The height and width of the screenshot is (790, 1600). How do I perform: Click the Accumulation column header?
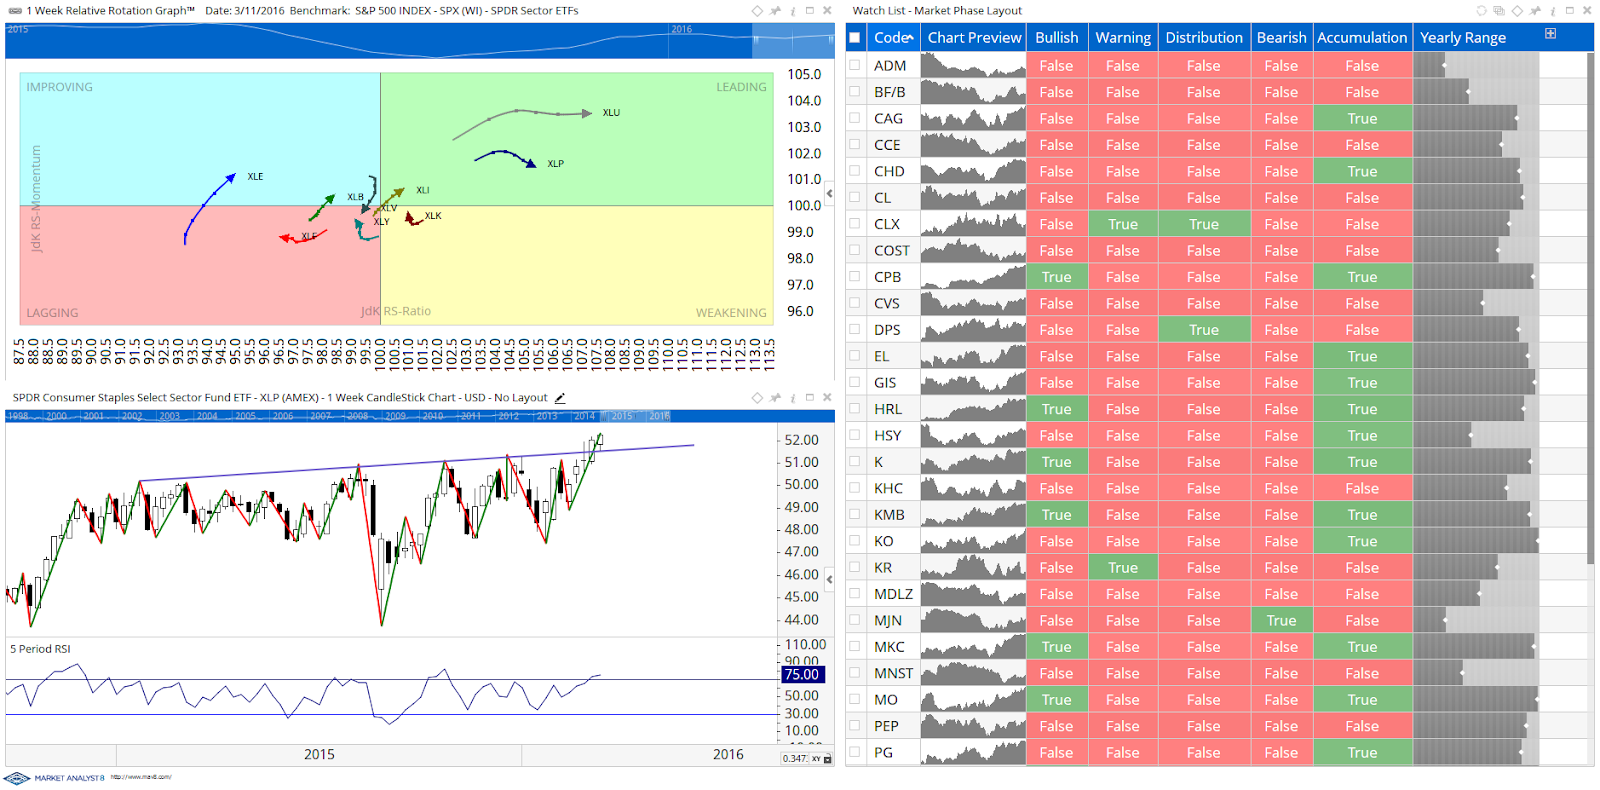[x=1362, y=37]
